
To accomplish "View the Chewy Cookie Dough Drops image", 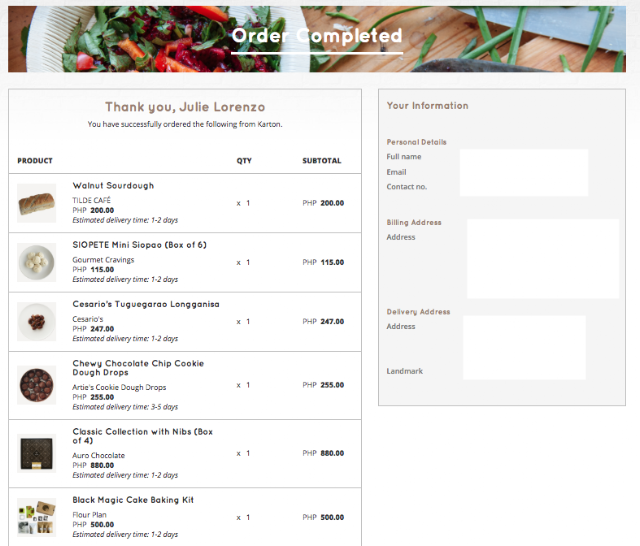I will [36, 385].
